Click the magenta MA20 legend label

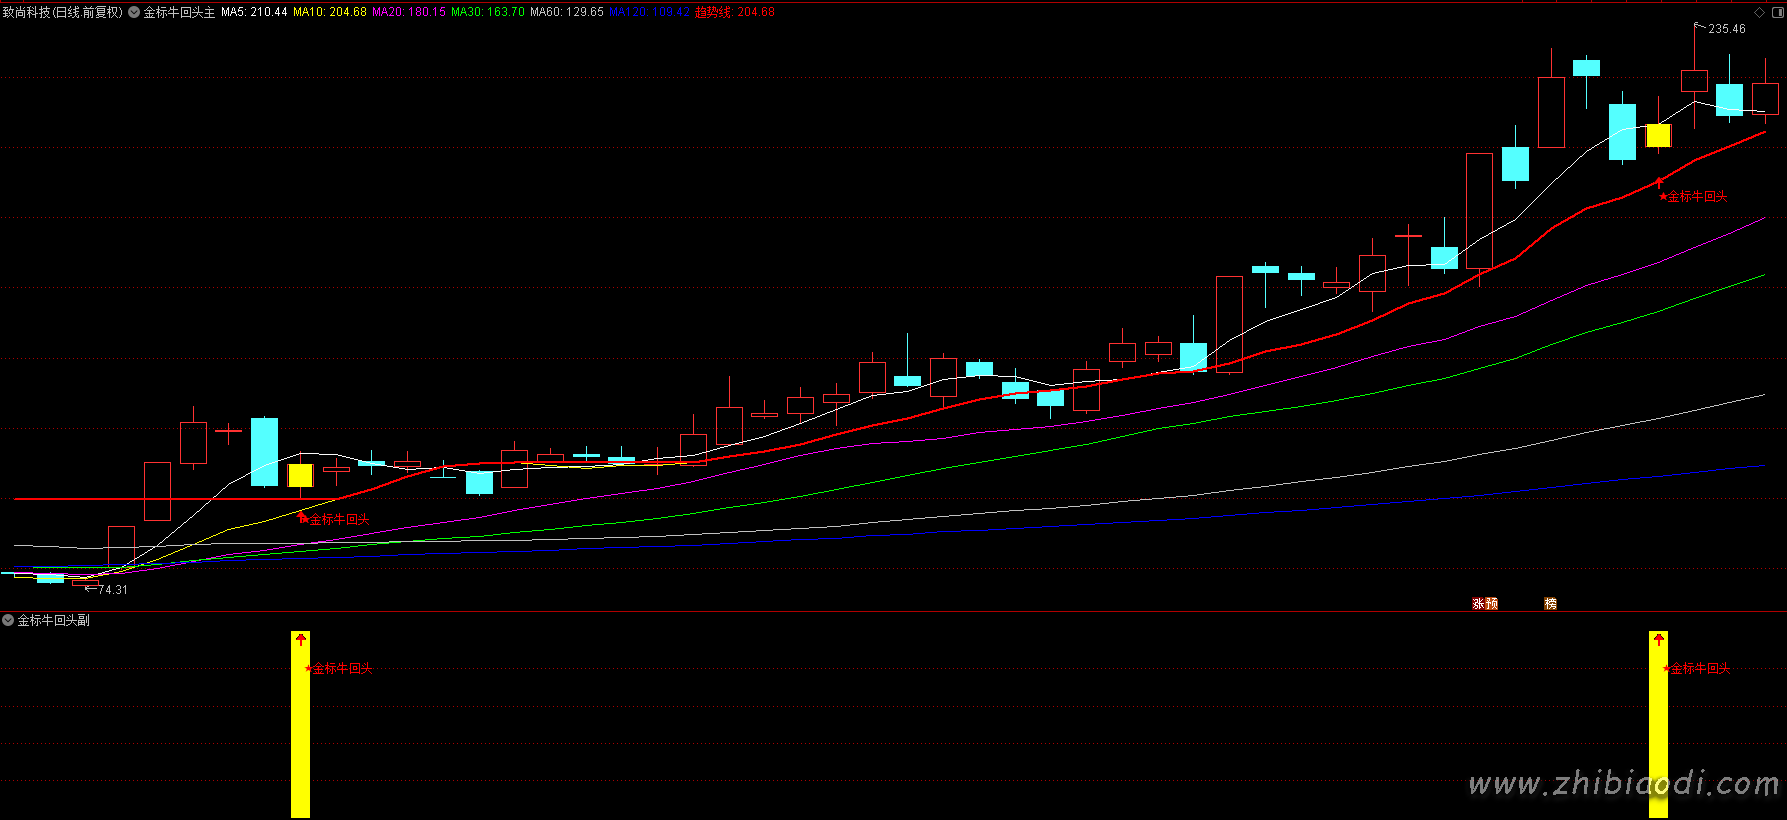point(409,12)
